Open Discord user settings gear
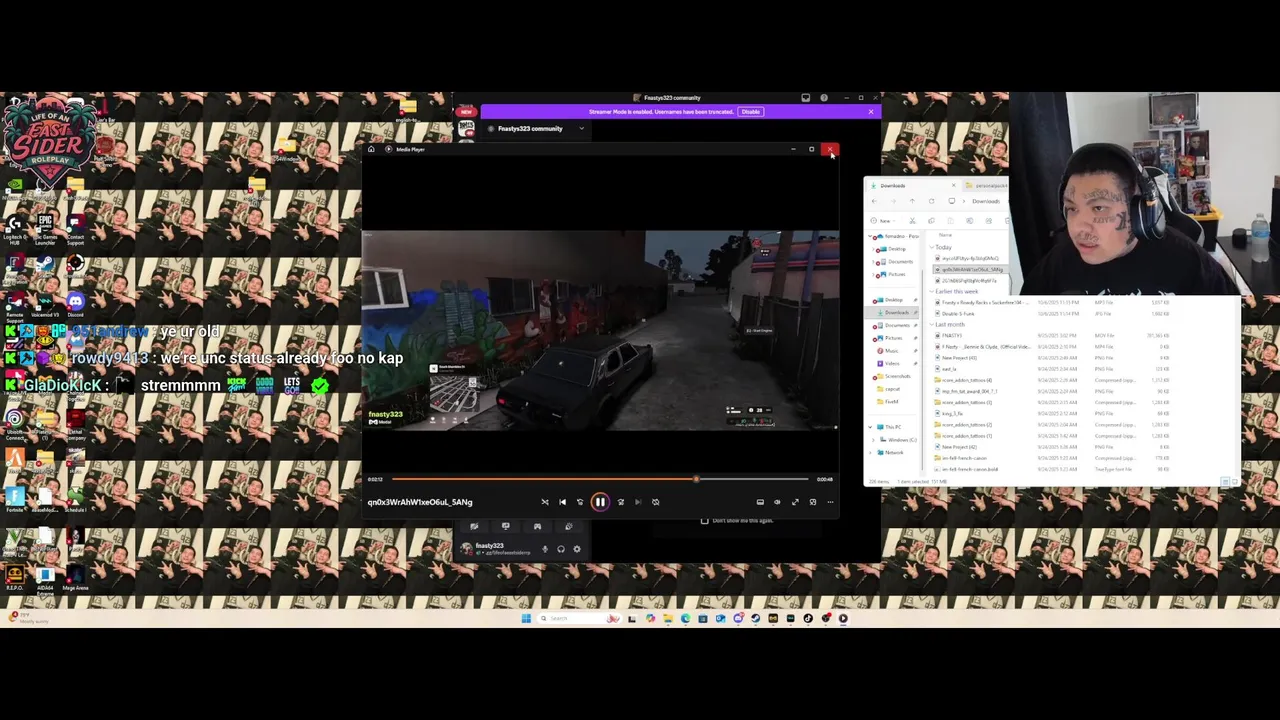 click(577, 549)
